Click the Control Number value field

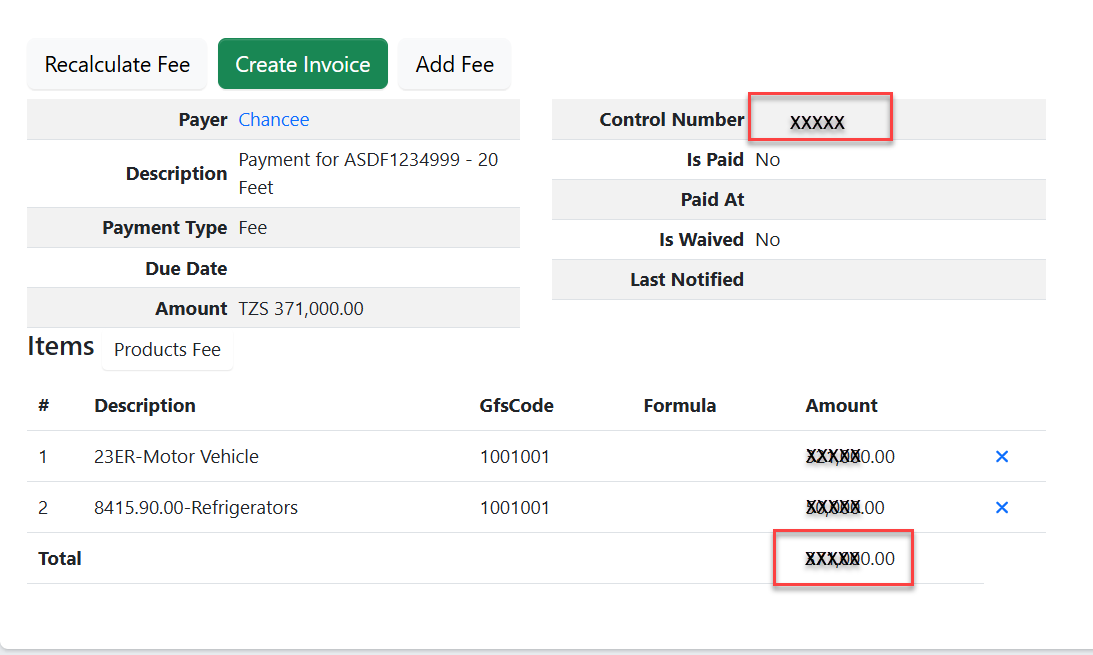[818, 122]
